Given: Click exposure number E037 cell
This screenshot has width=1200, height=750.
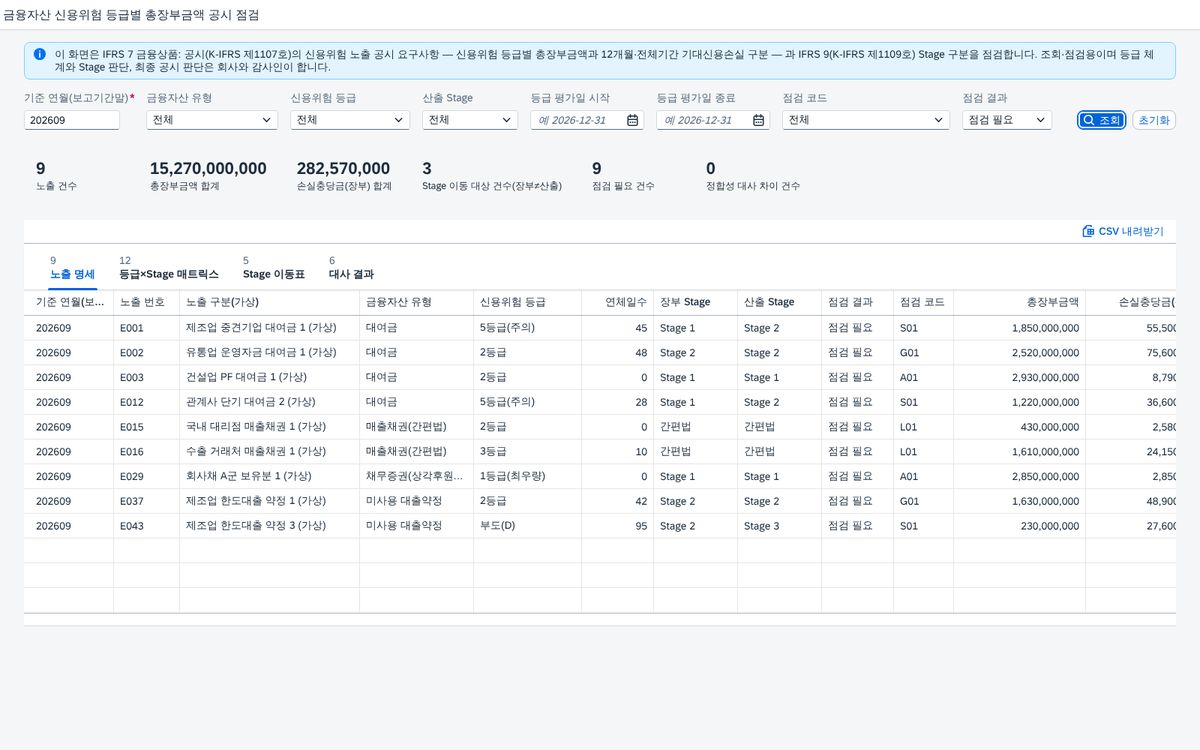Looking at the screenshot, I should (x=146, y=501).
